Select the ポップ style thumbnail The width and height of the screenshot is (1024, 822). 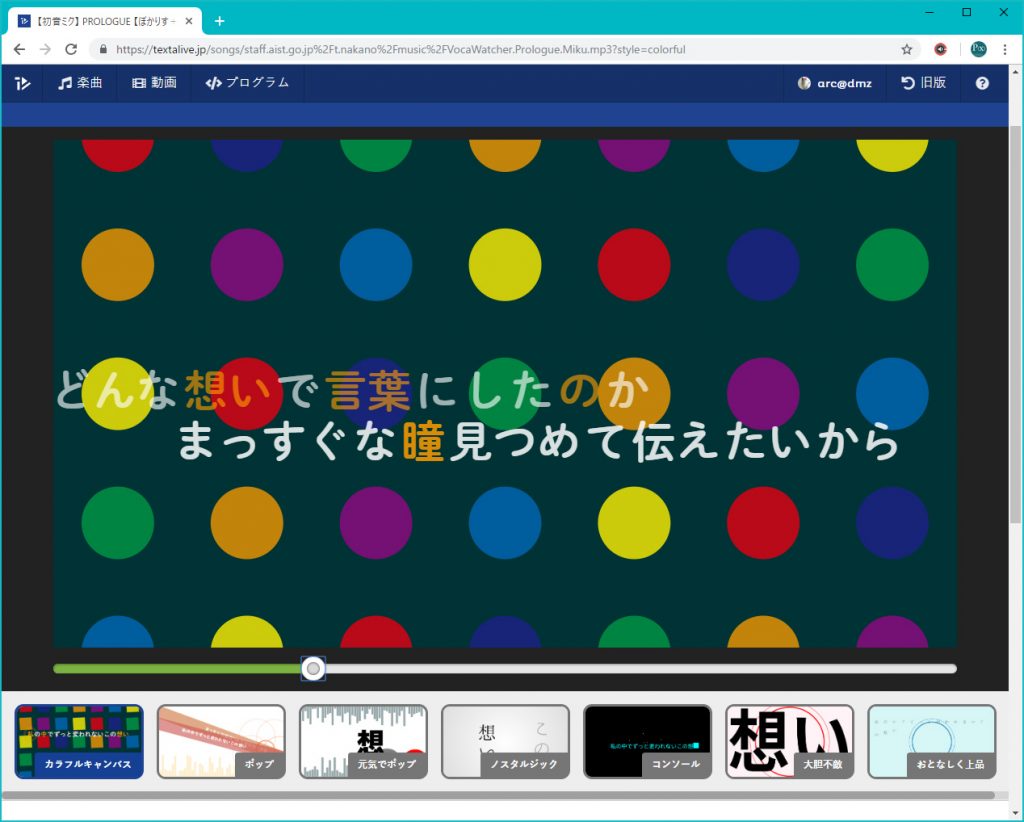[221, 741]
